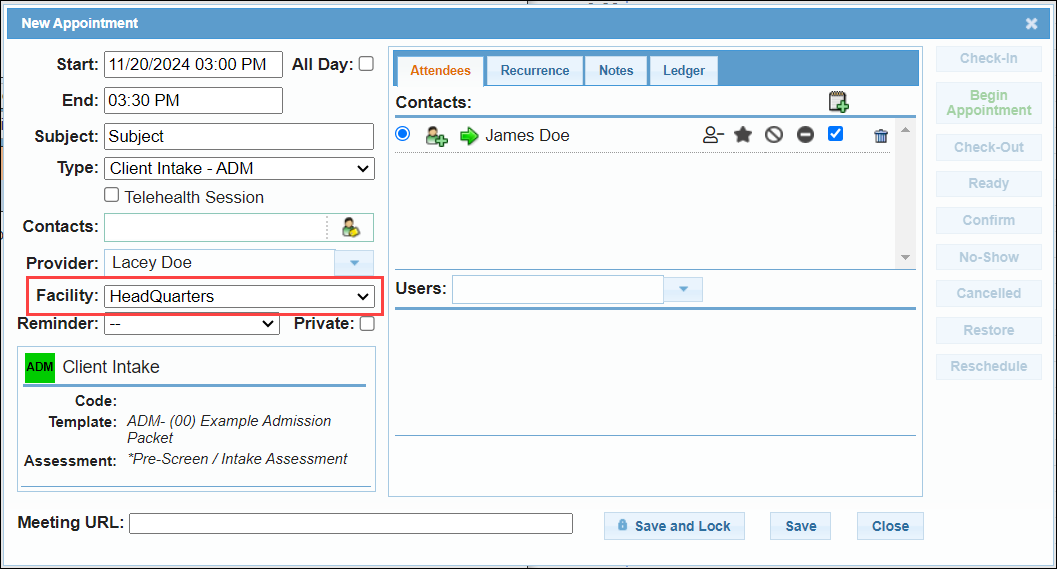Open the Facility dropdown HeadQuarters

click(239, 296)
